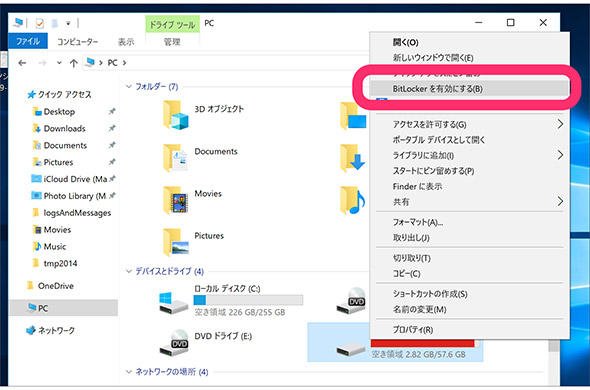Click the DVD drive icon beside the context menu

[351, 301]
